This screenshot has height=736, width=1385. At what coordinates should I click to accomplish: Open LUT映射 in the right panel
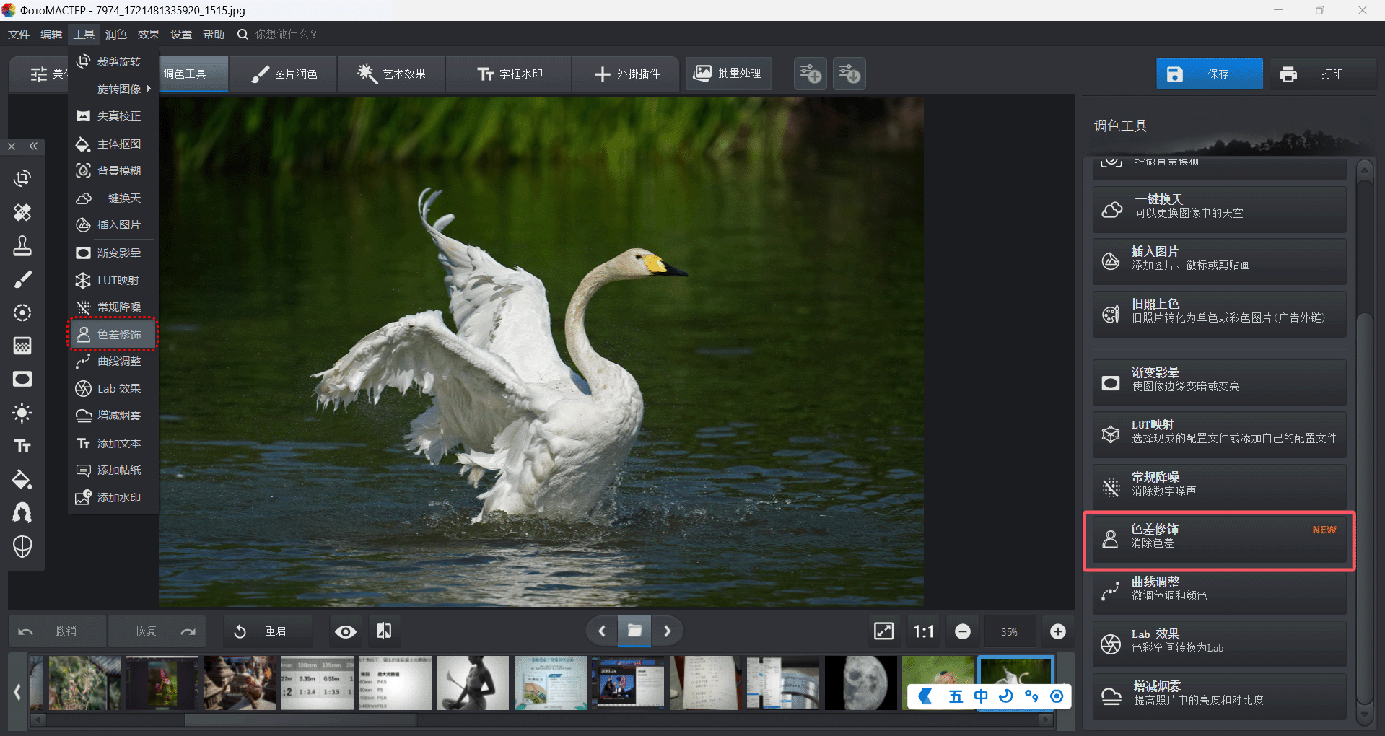1220,432
